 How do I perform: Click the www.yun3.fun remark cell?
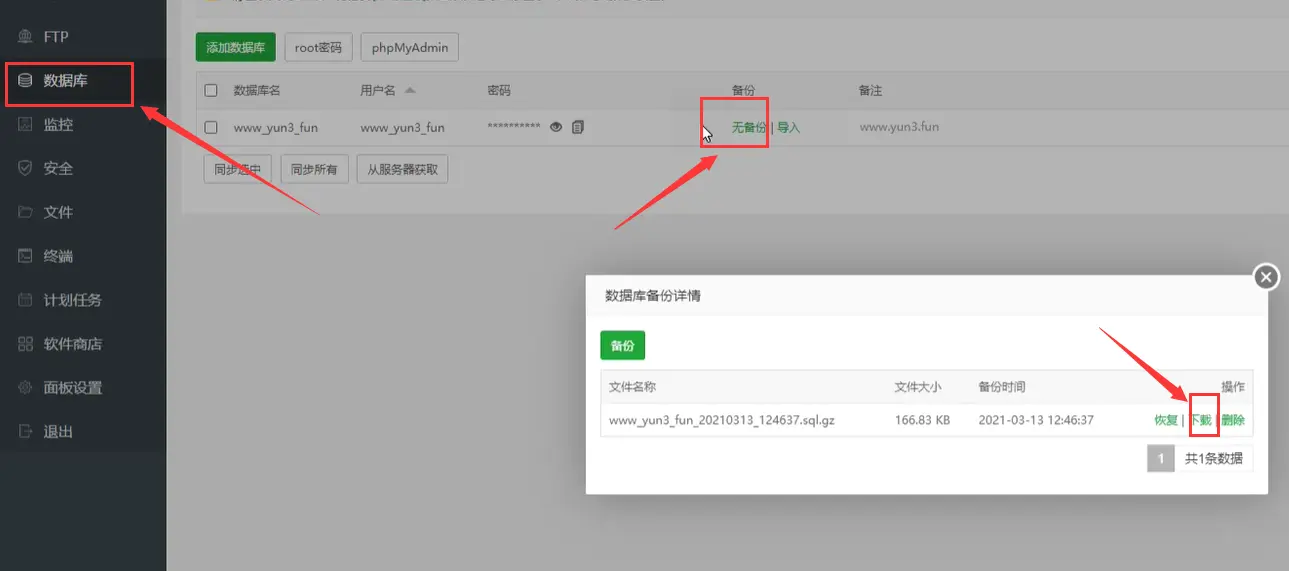click(899, 127)
